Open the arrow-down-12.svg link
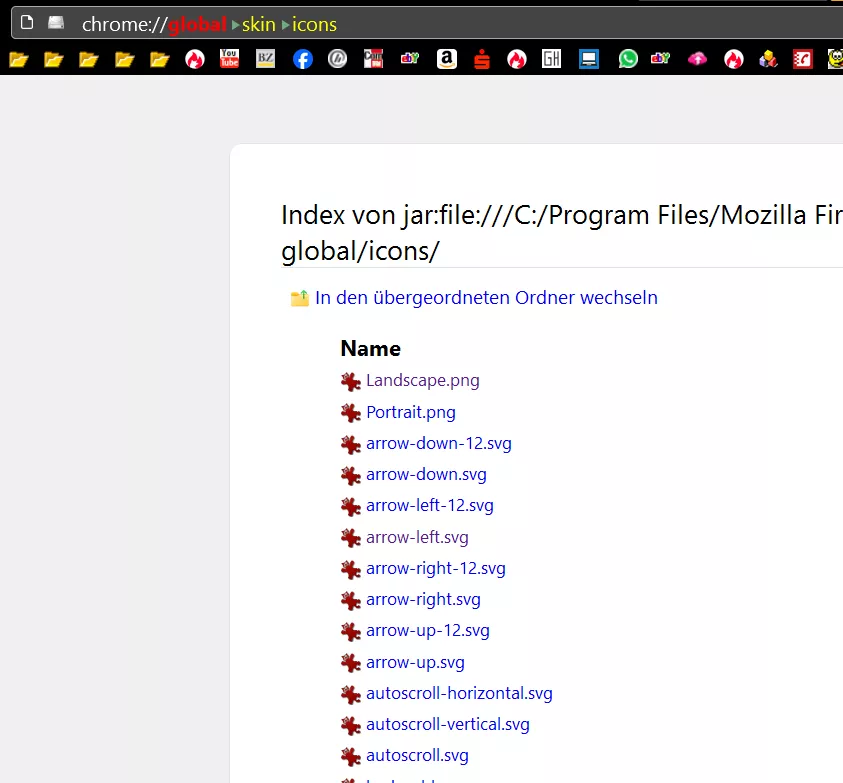The image size is (843, 783). (439, 444)
